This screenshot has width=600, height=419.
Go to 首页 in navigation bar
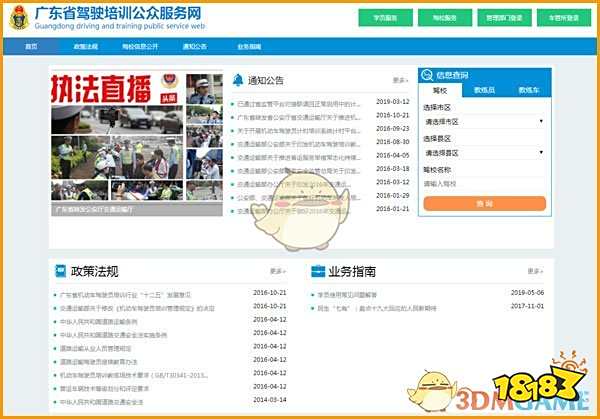pos(31,46)
